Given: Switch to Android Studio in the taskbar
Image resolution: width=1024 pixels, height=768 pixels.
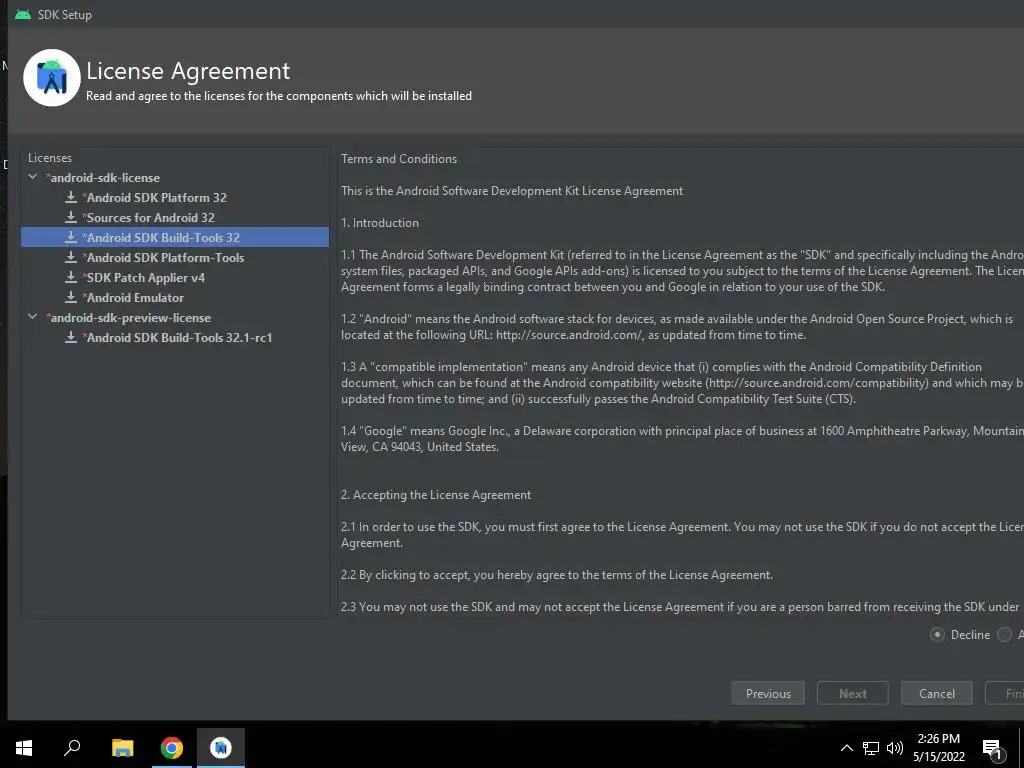Looking at the screenshot, I should click(221, 747).
